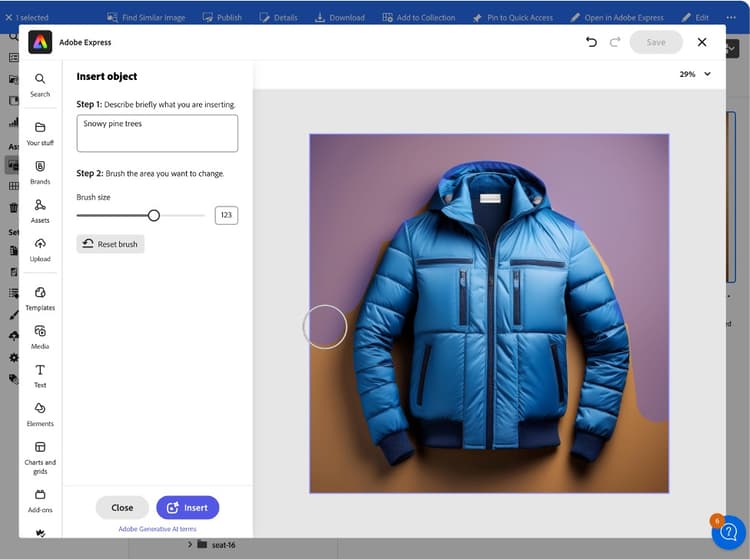The width and height of the screenshot is (750, 559).
Task: Close the Adobe Express editor dialog
Action: [x=702, y=42]
